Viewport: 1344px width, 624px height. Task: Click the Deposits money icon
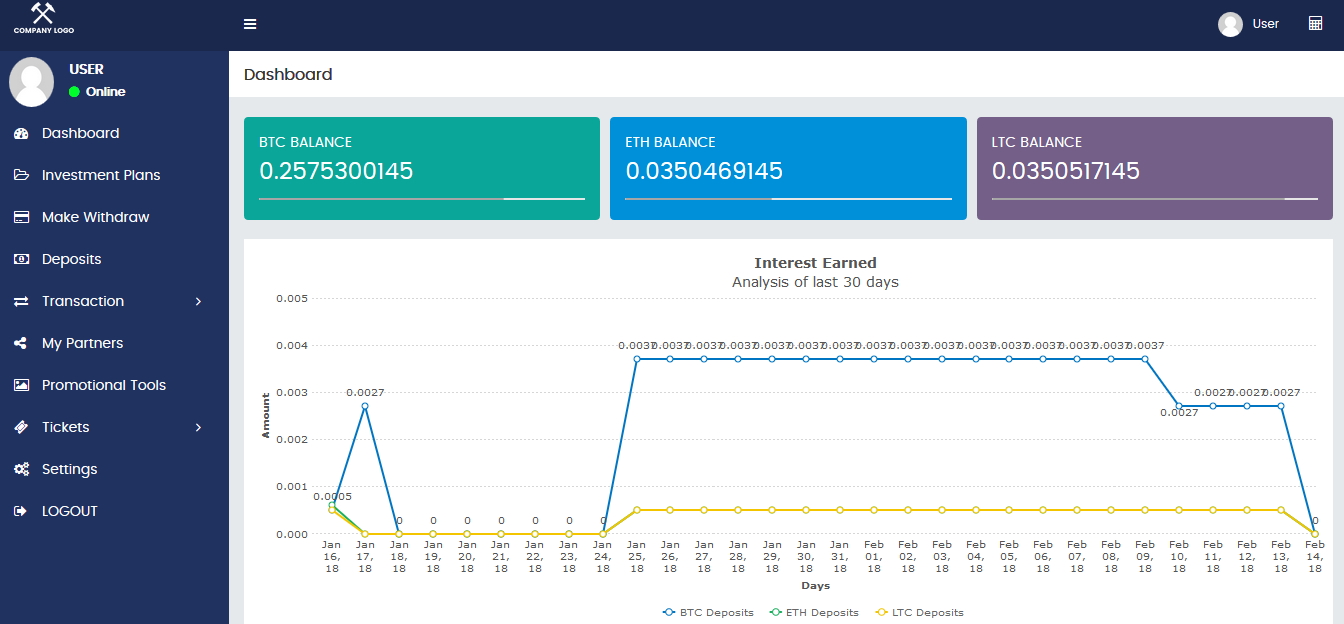(21, 259)
